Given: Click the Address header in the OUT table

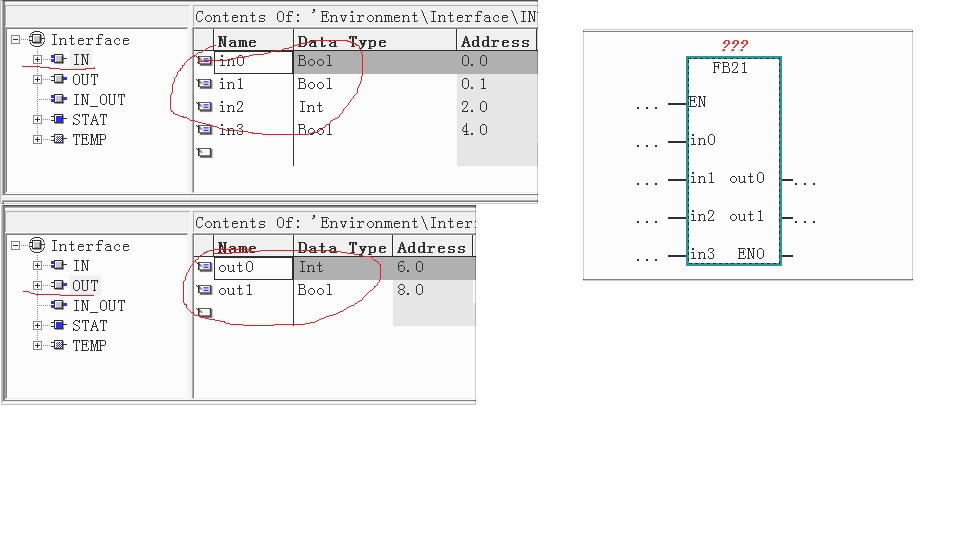Looking at the screenshot, I should [x=432, y=247].
